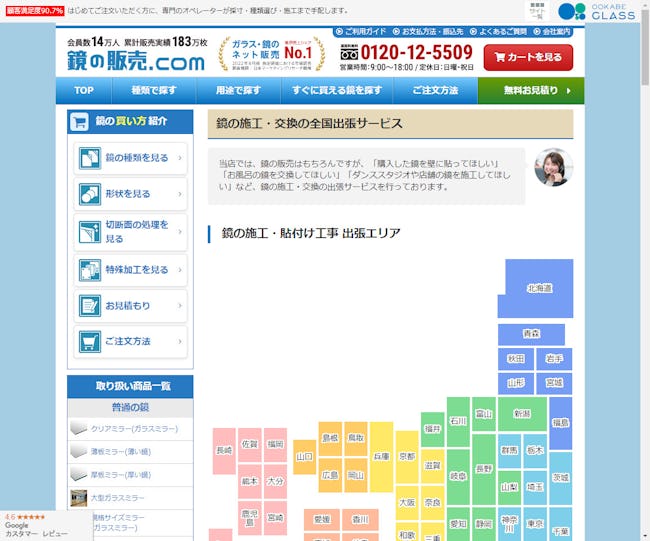The image size is (650, 541).
Task: Open the 用途で探す navigation tab
Action: 238,91
